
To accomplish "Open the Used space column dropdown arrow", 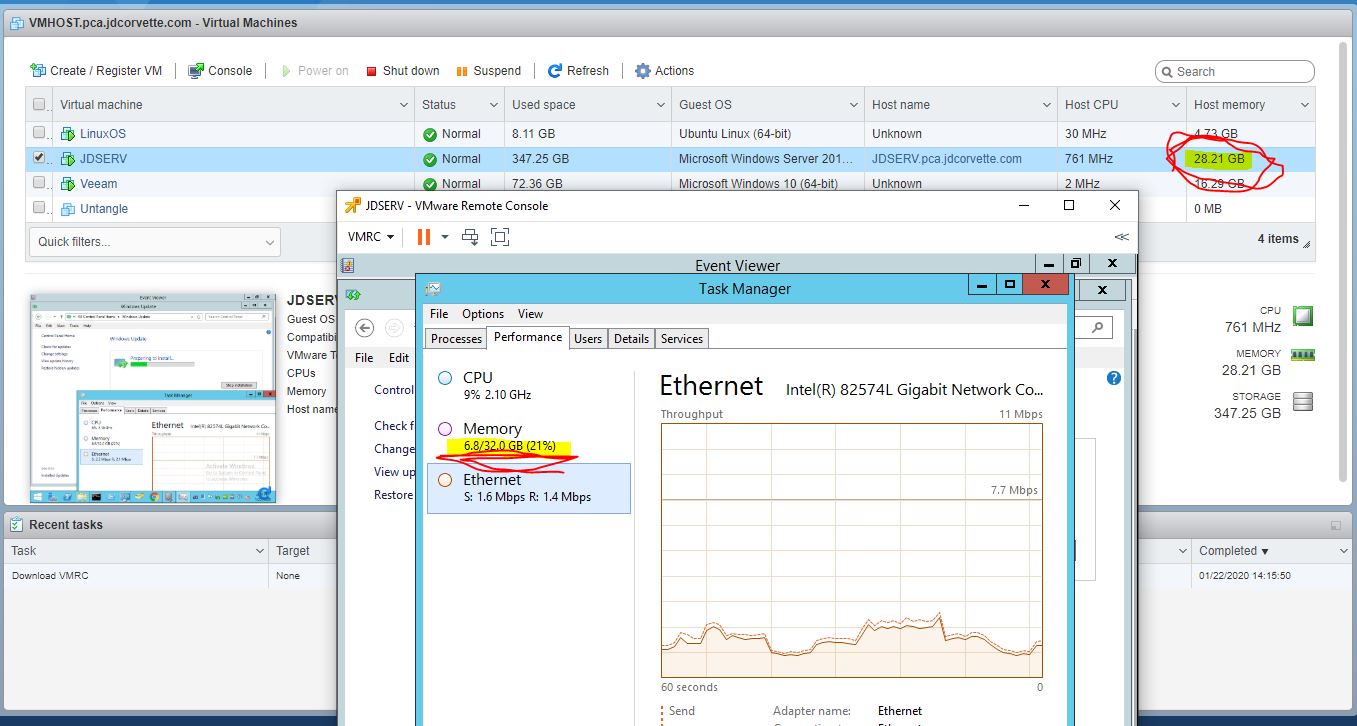I will click(661, 105).
